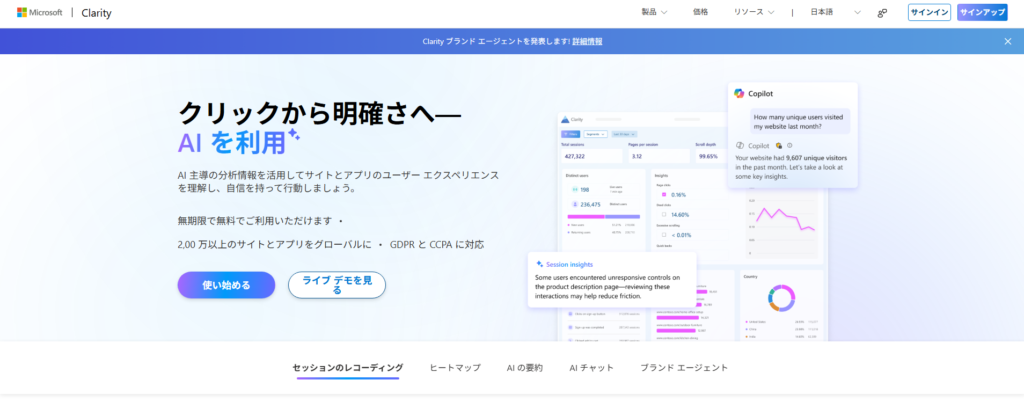Dismiss the announcement banner with X

(1008, 41)
